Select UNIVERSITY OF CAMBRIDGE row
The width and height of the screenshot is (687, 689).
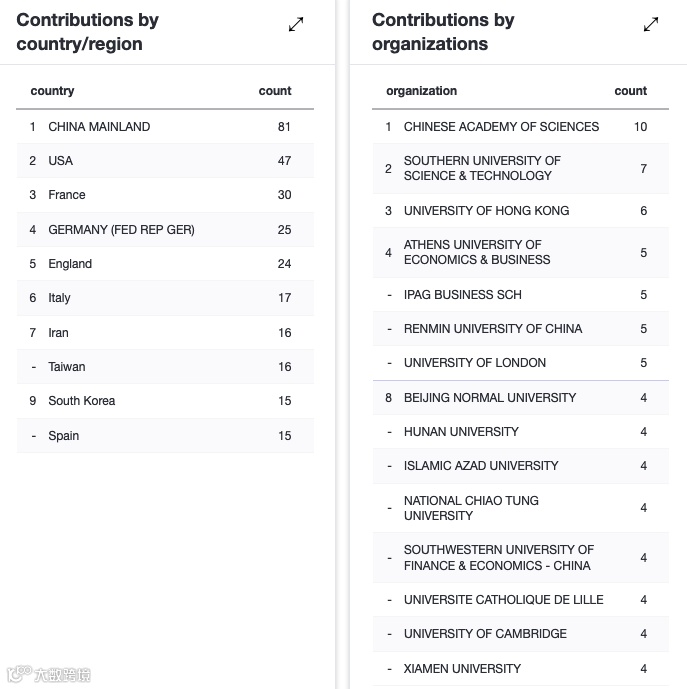point(485,634)
